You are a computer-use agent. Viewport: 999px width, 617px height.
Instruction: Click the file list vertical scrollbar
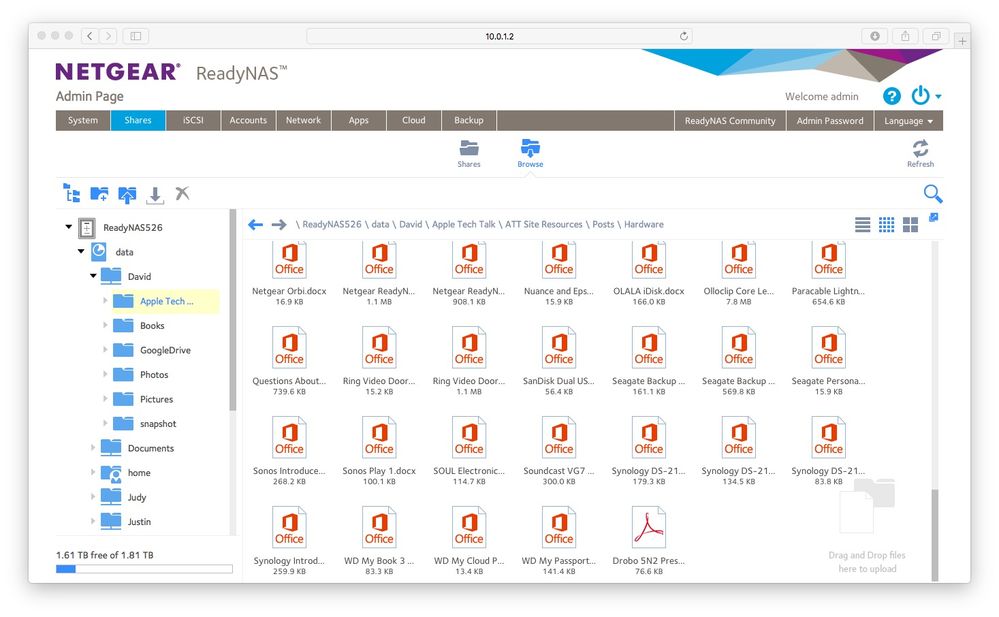[x=935, y=534]
